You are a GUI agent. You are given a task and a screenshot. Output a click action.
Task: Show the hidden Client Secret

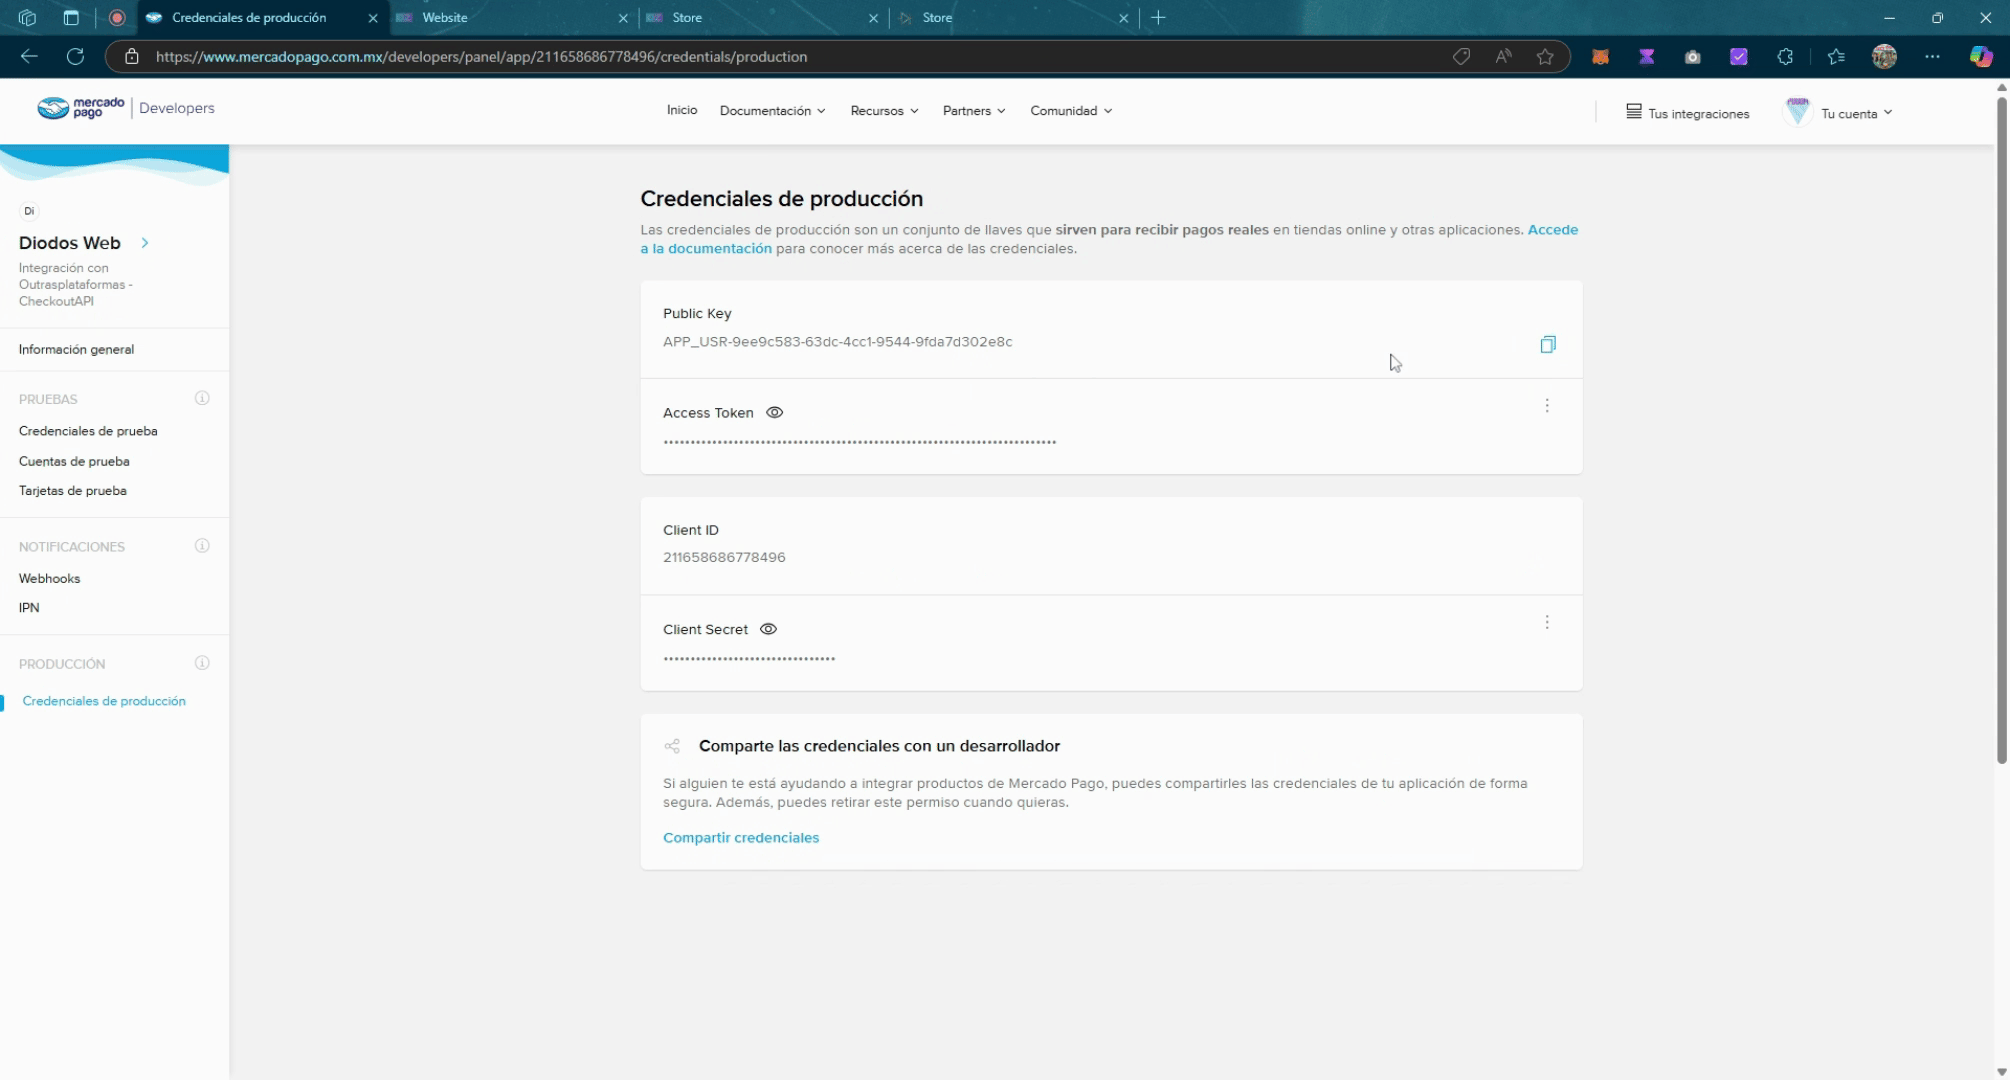coord(768,630)
